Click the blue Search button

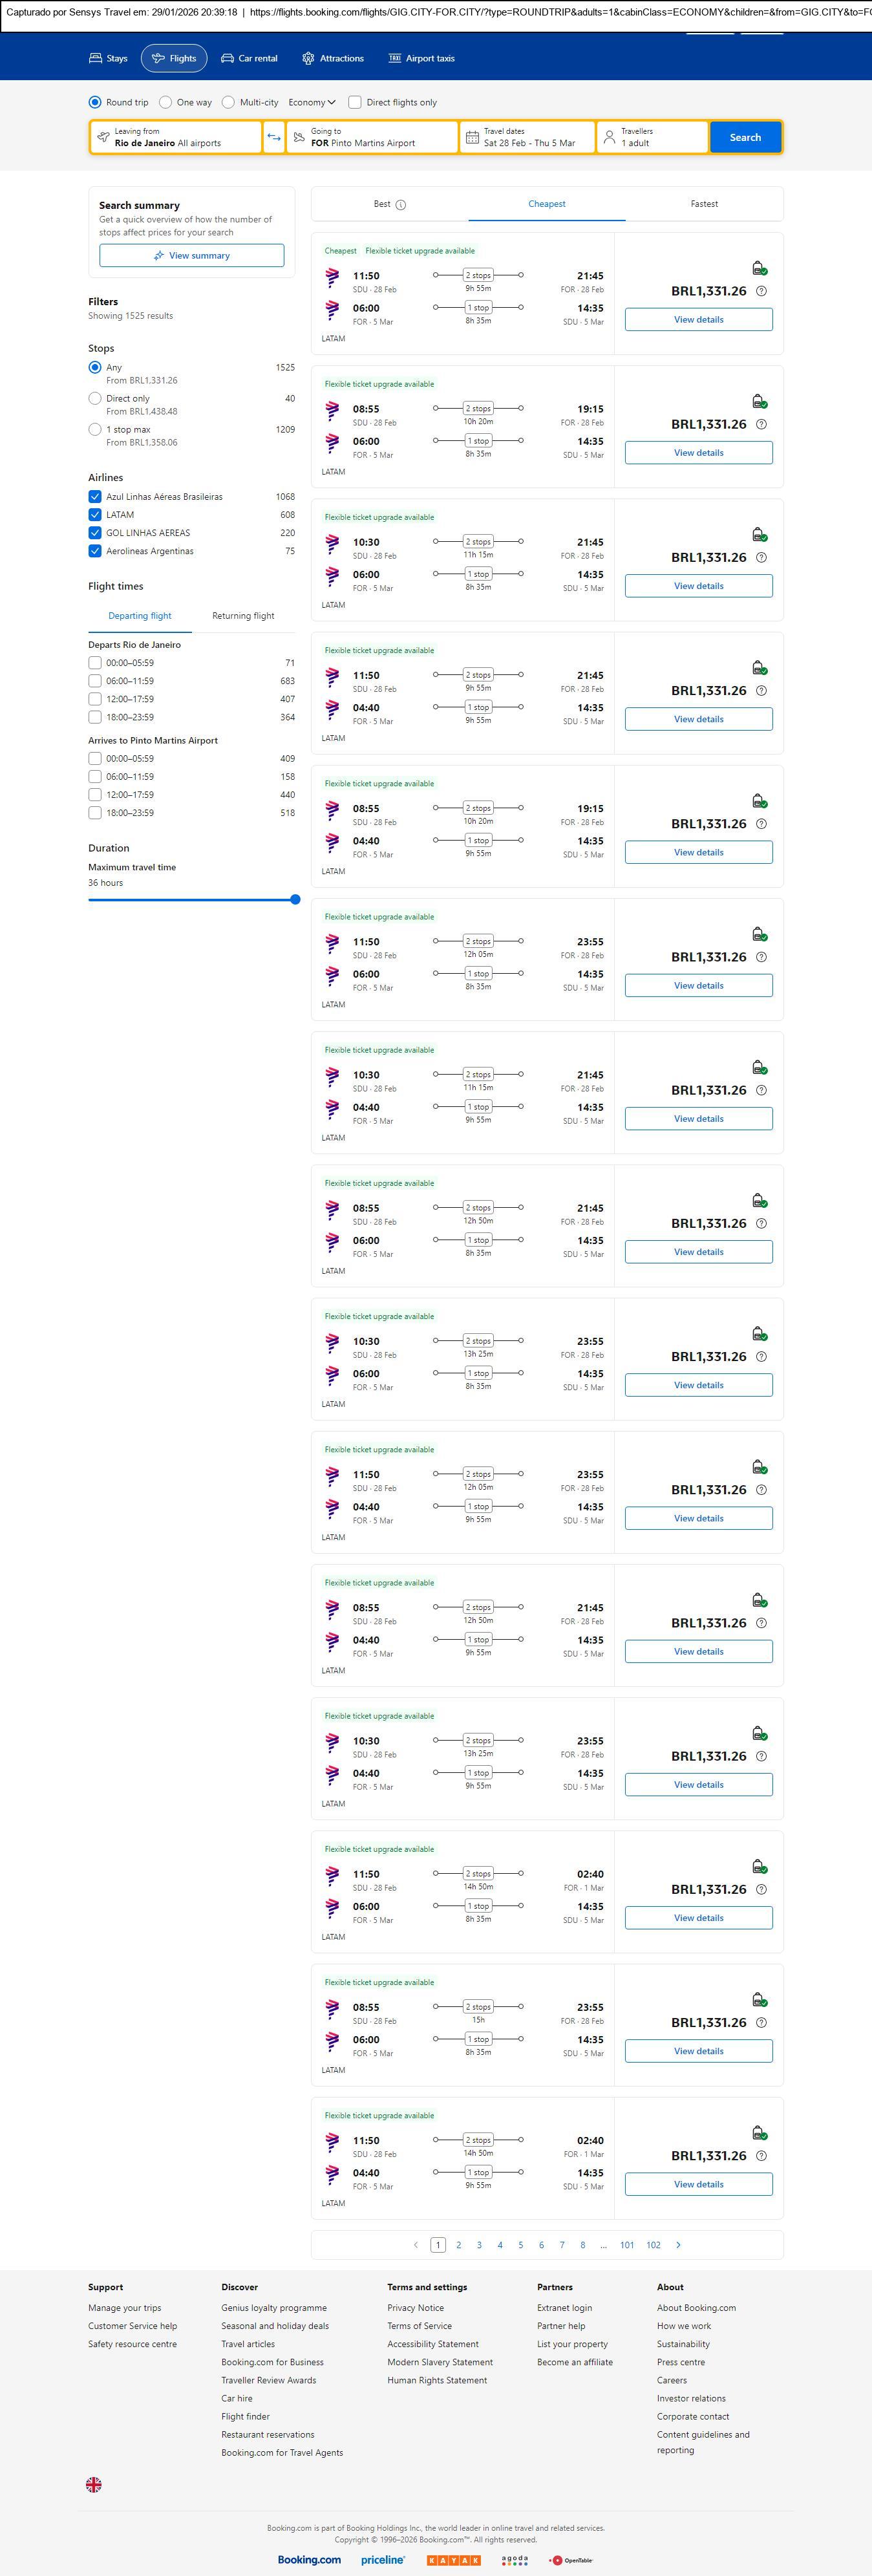tap(745, 137)
